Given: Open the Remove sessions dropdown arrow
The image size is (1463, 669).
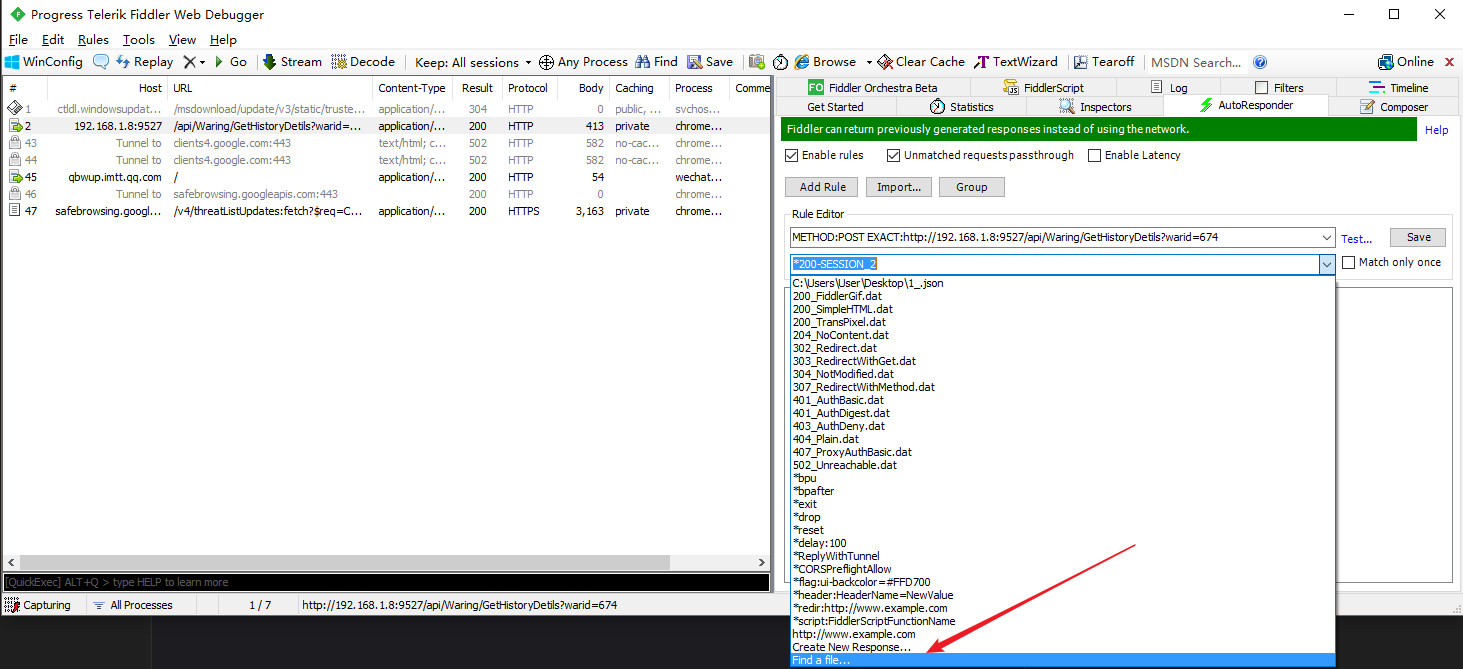Looking at the screenshot, I should pos(203,62).
